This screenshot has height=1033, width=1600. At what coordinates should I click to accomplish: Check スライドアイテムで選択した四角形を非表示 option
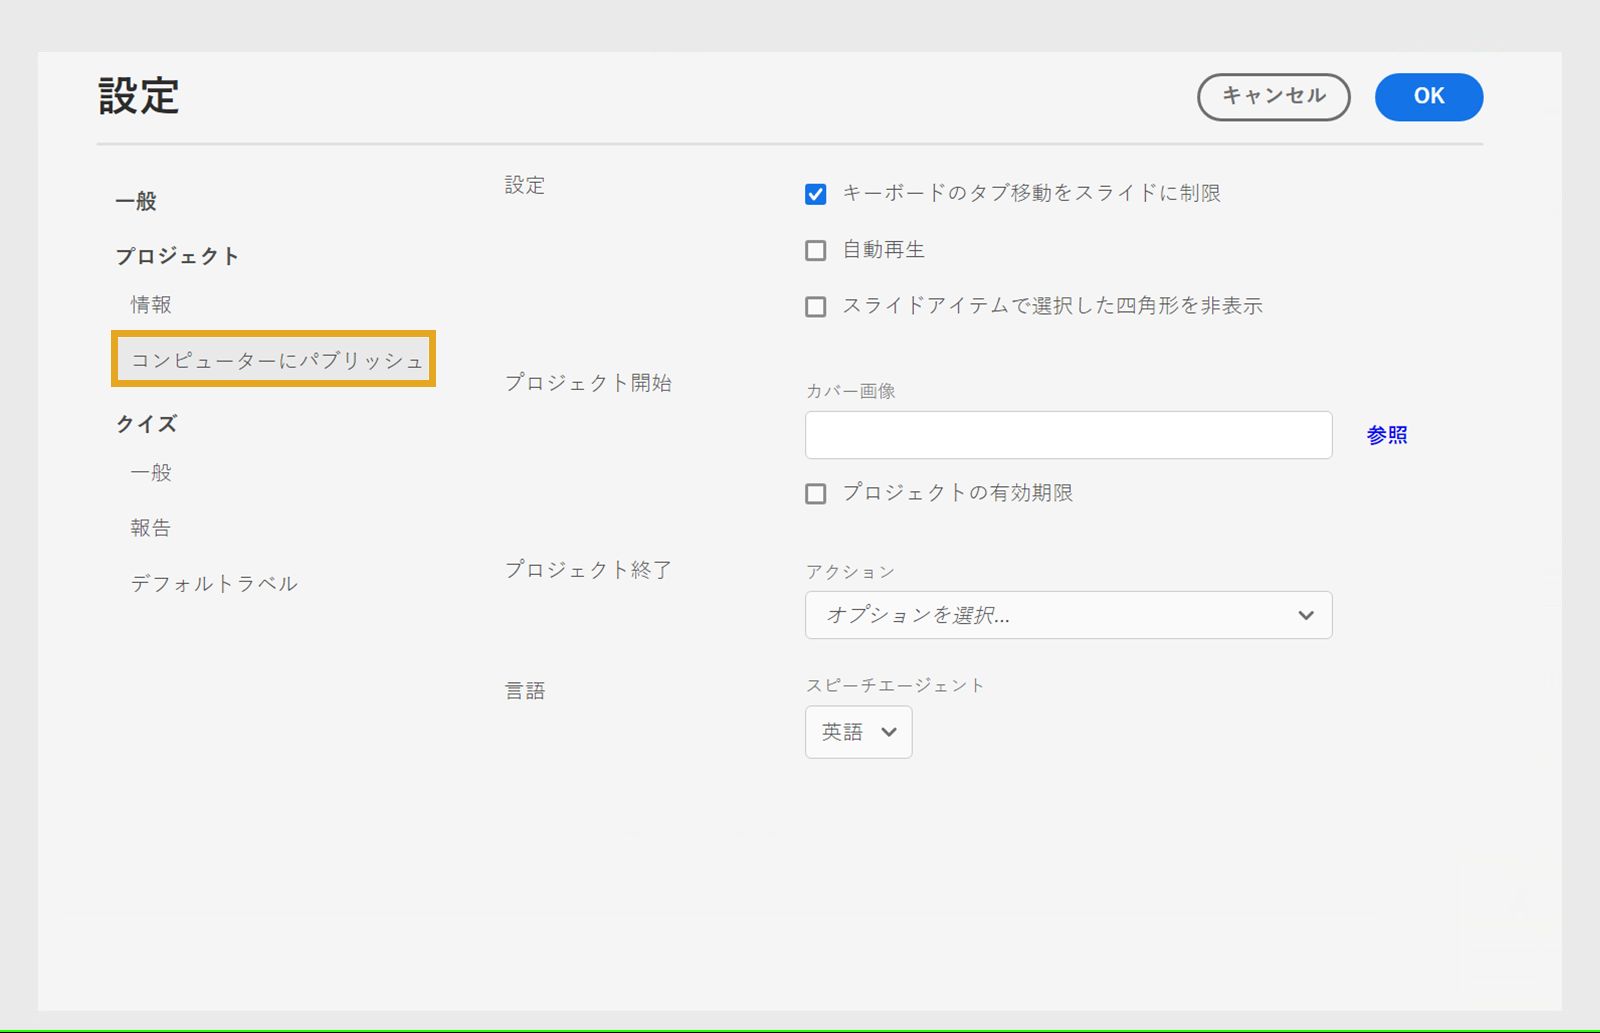click(x=816, y=306)
